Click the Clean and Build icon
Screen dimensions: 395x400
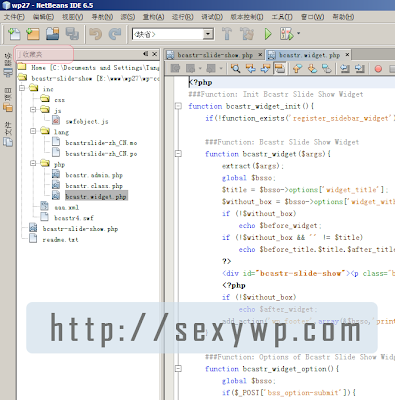(x=247, y=34)
